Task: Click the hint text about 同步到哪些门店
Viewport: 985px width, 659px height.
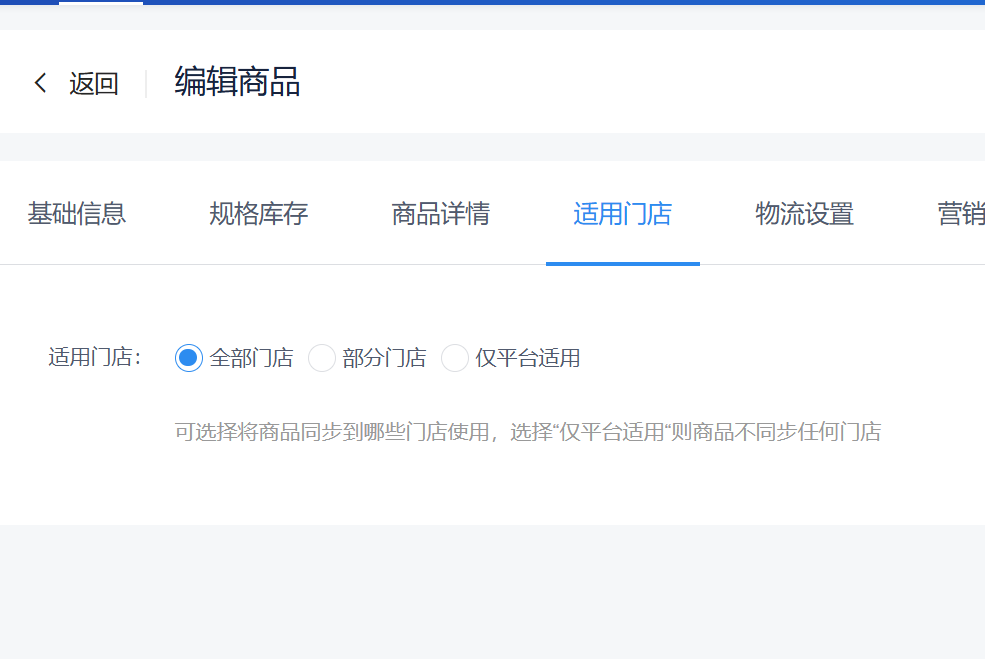Action: [528, 432]
